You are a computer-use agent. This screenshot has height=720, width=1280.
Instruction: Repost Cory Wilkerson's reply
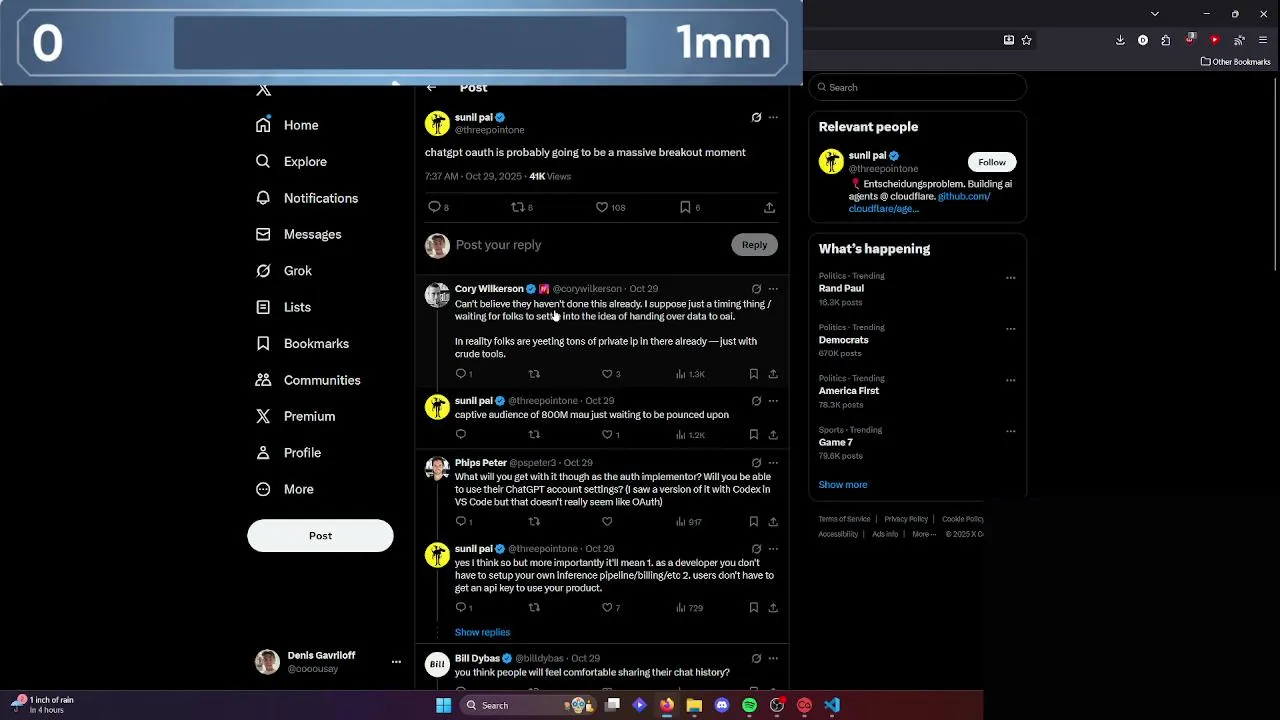534,374
